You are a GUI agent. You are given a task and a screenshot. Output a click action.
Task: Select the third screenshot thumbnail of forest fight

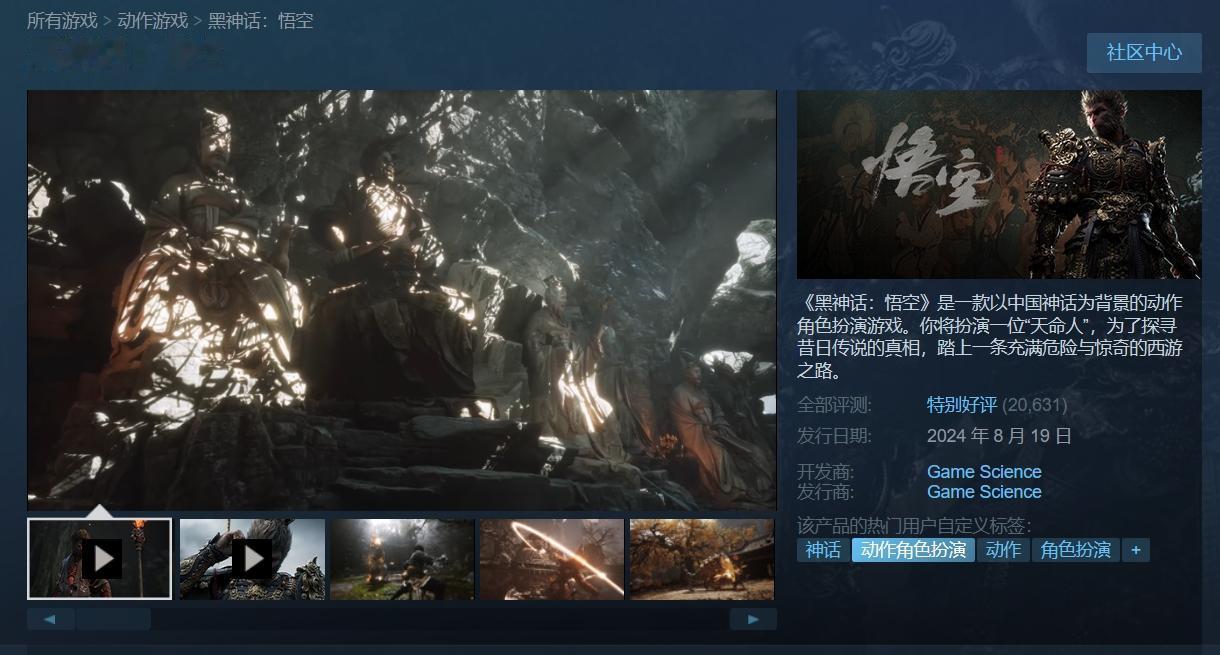(402, 558)
